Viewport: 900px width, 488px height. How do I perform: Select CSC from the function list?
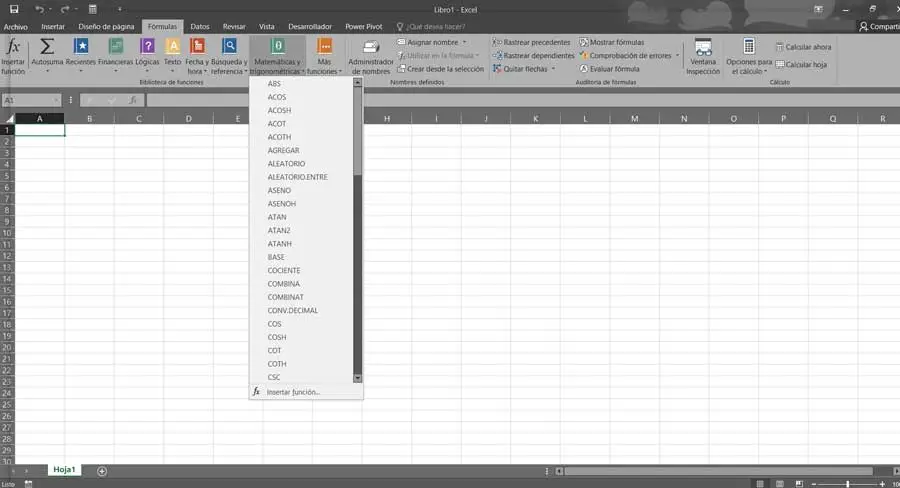coord(302,377)
